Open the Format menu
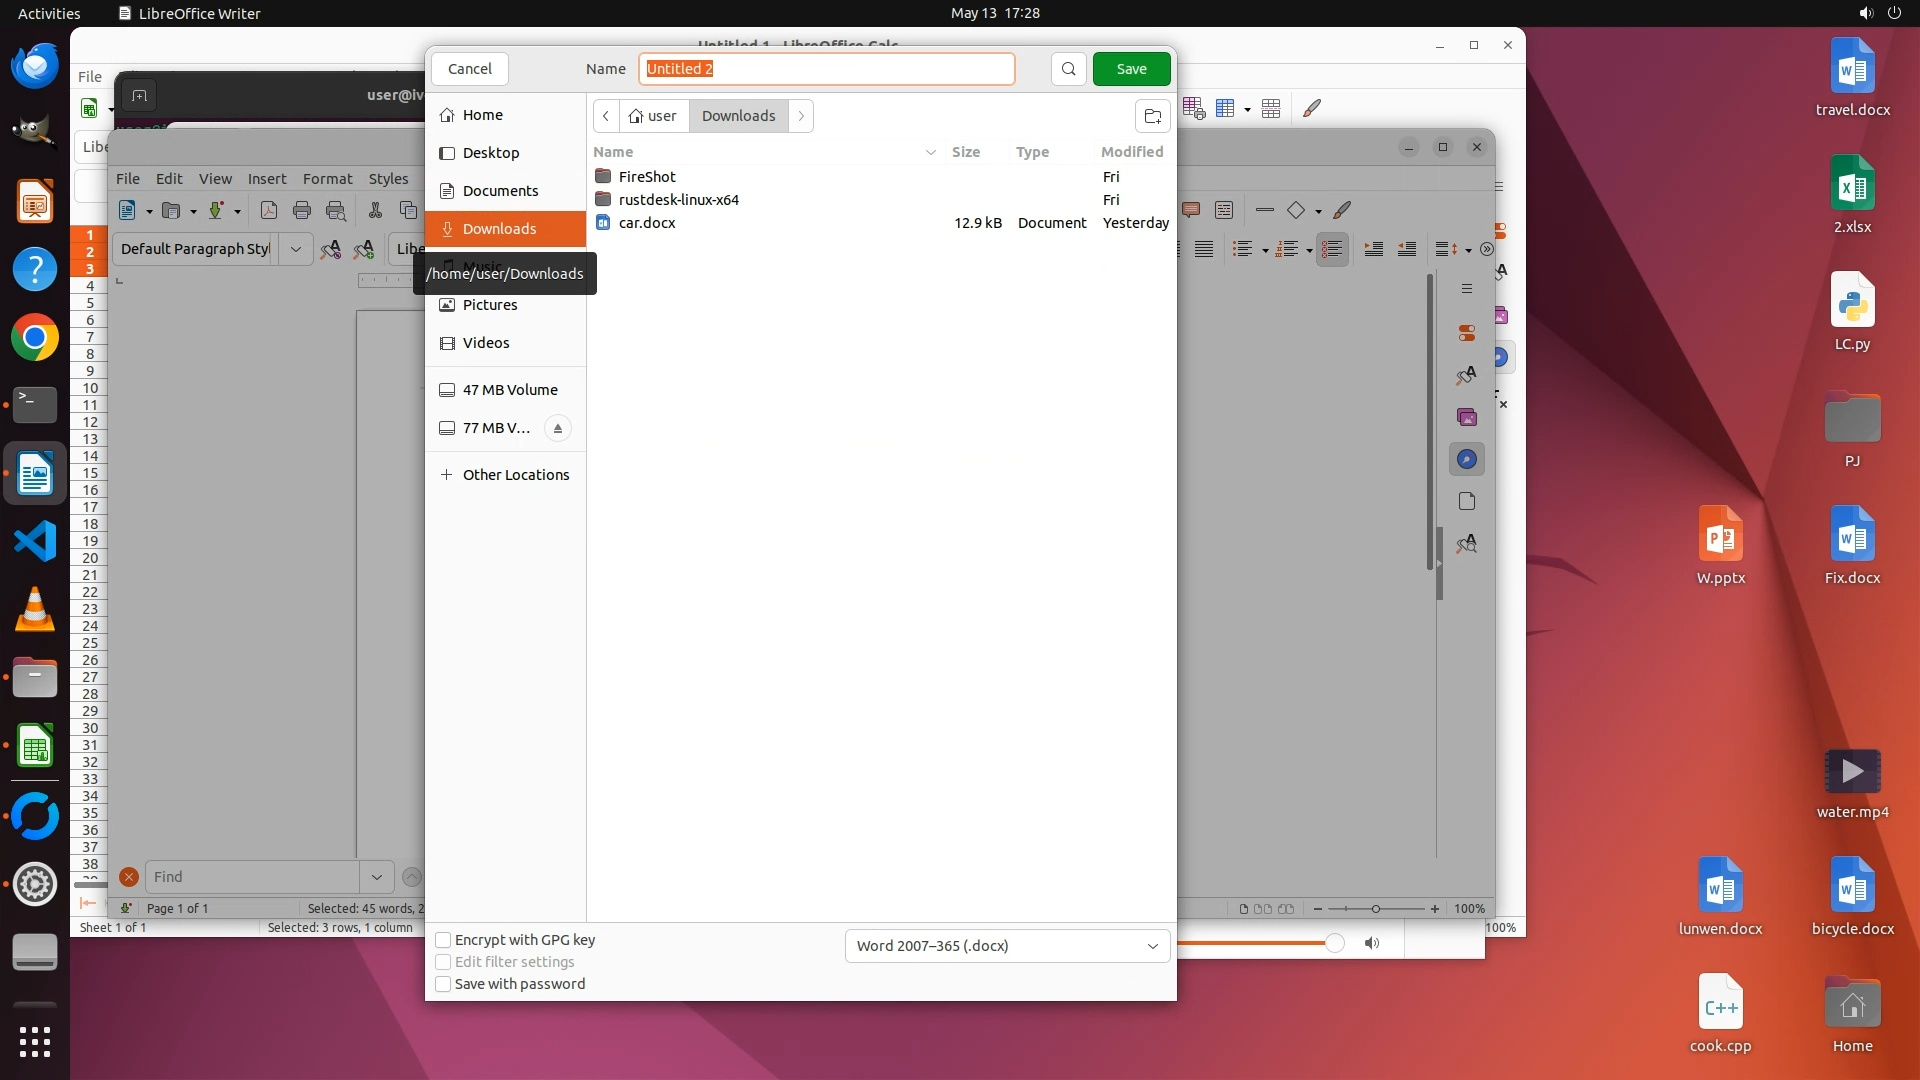Viewport: 1920px width, 1080px height. click(327, 179)
